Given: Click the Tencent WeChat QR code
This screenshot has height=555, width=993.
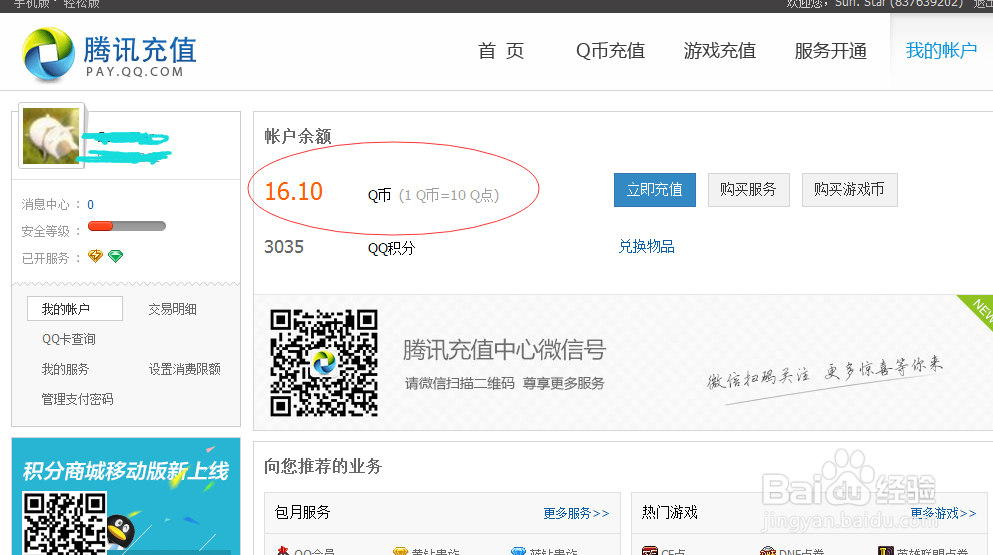Looking at the screenshot, I should 324,363.
